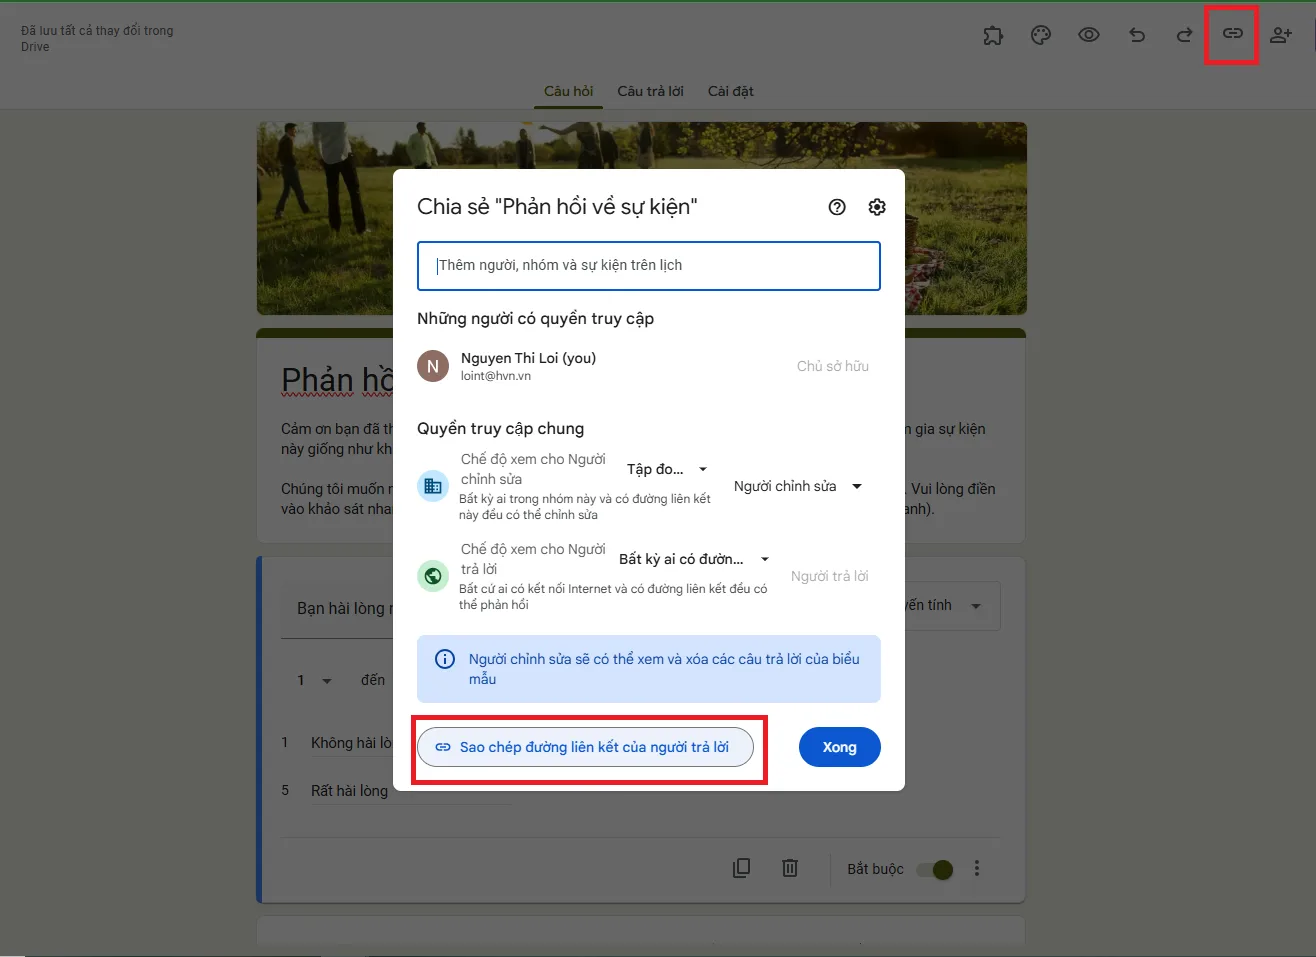
Task: Click Sao chép đường liên kết button
Action: [585, 747]
